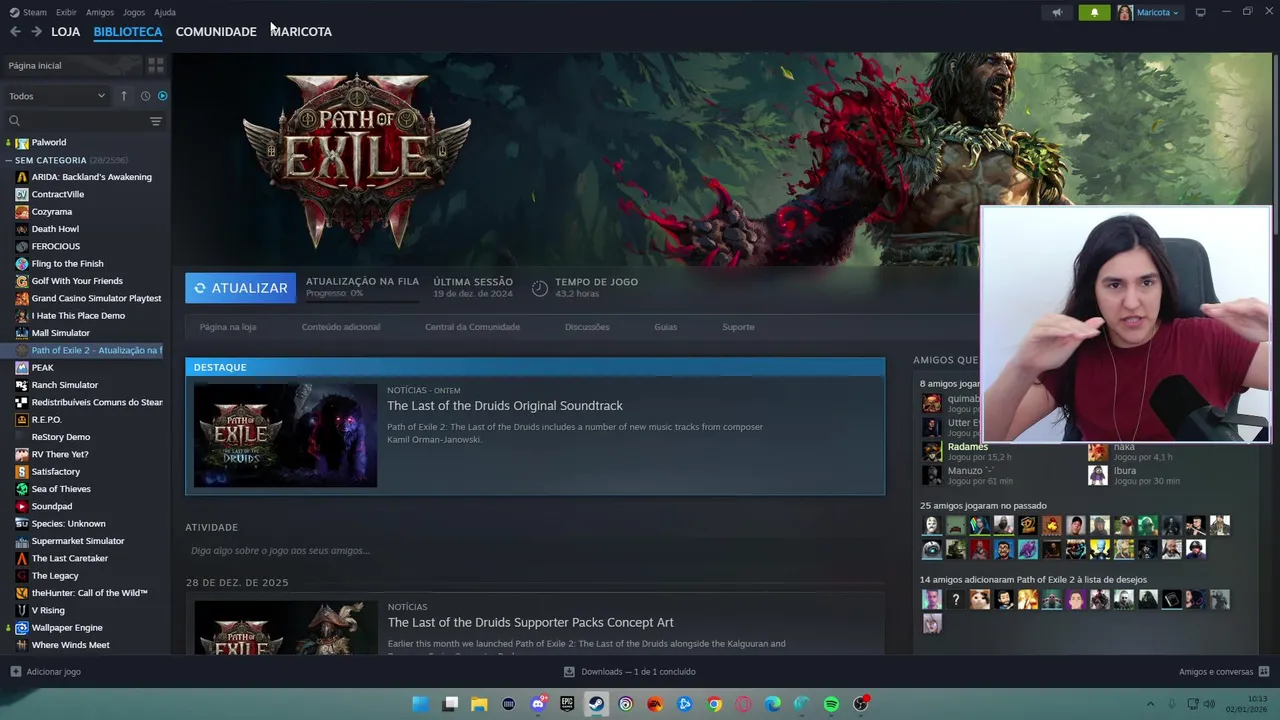Screen dimensions: 1280x720
Task: Select V Rising in the game list
Action: [48, 611]
